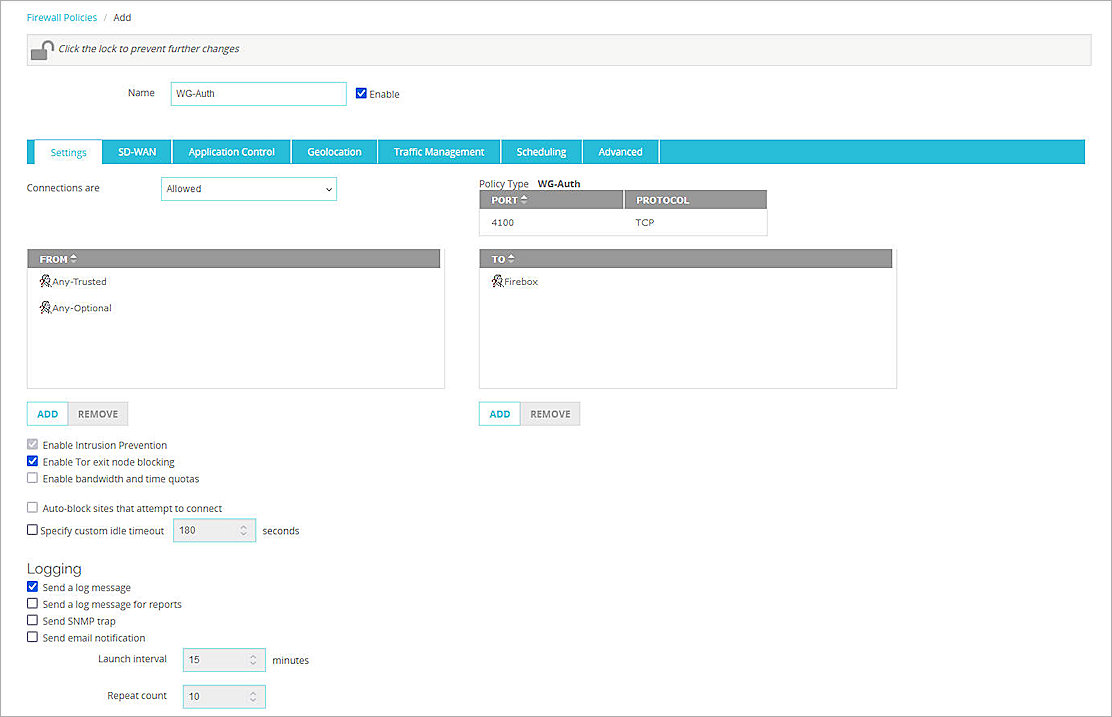Click ADD under the FROM list

point(47,413)
